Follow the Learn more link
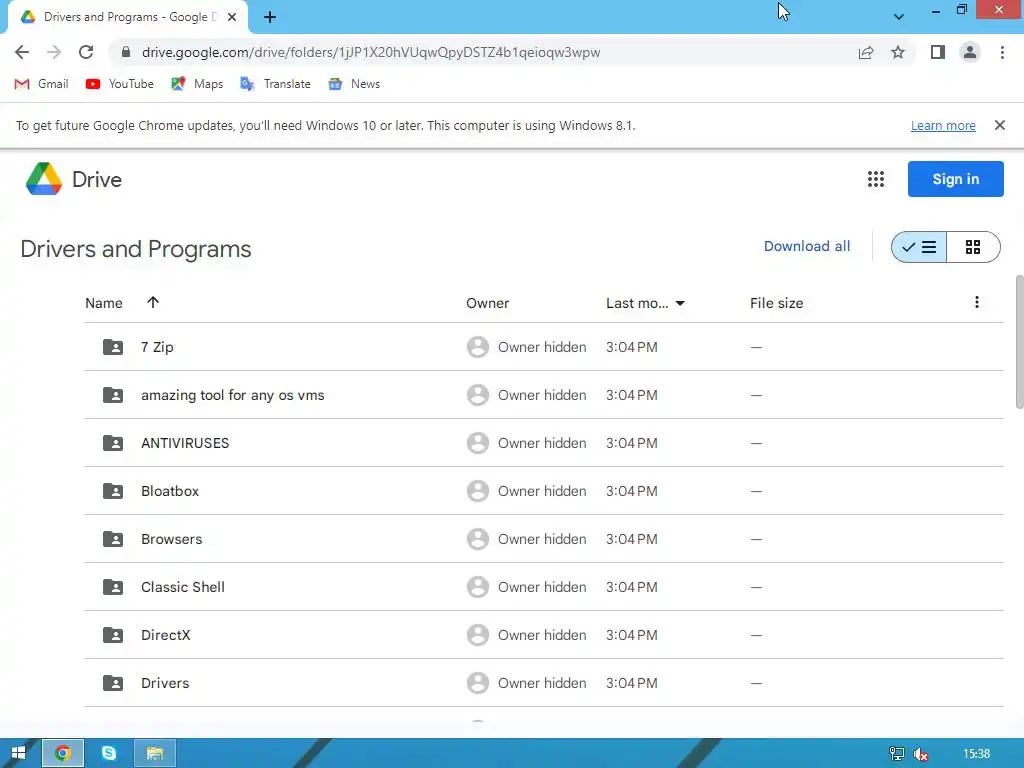 [943, 125]
